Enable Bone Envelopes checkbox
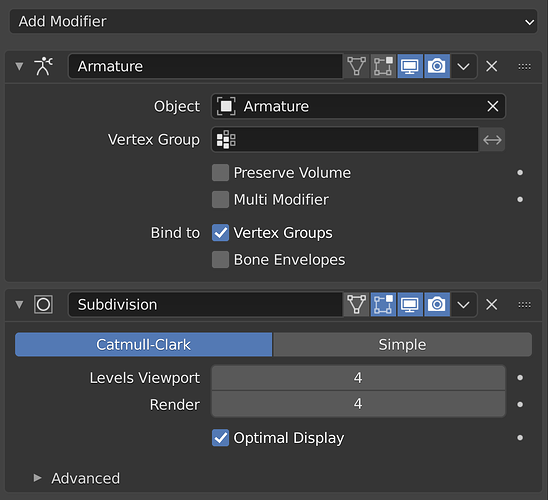 (221, 260)
